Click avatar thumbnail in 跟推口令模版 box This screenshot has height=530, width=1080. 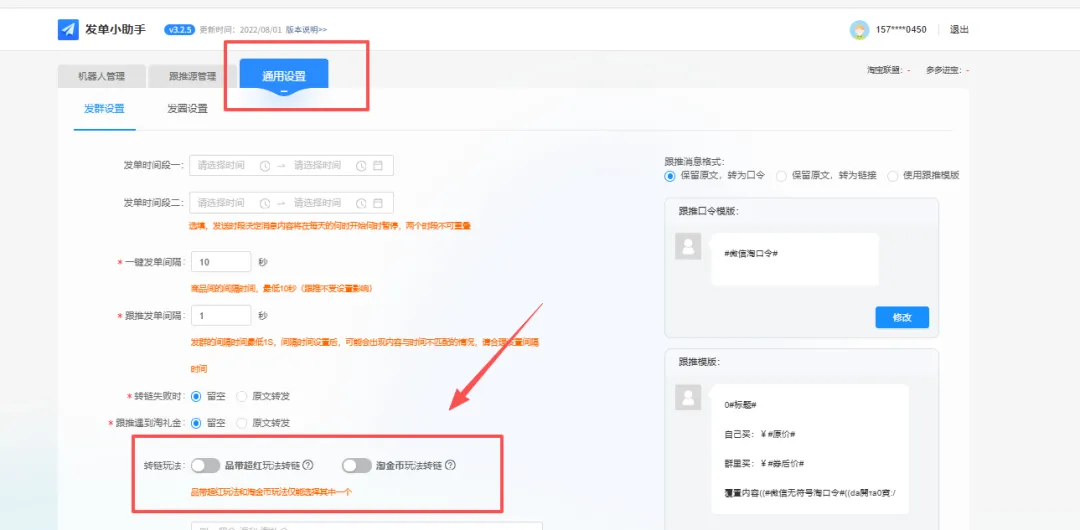coord(688,246)
